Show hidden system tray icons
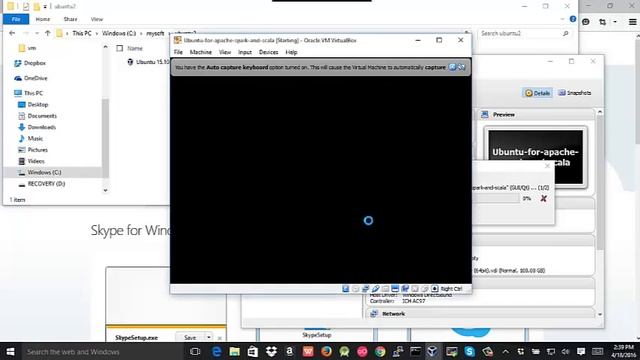 click(x=506, y=351)
